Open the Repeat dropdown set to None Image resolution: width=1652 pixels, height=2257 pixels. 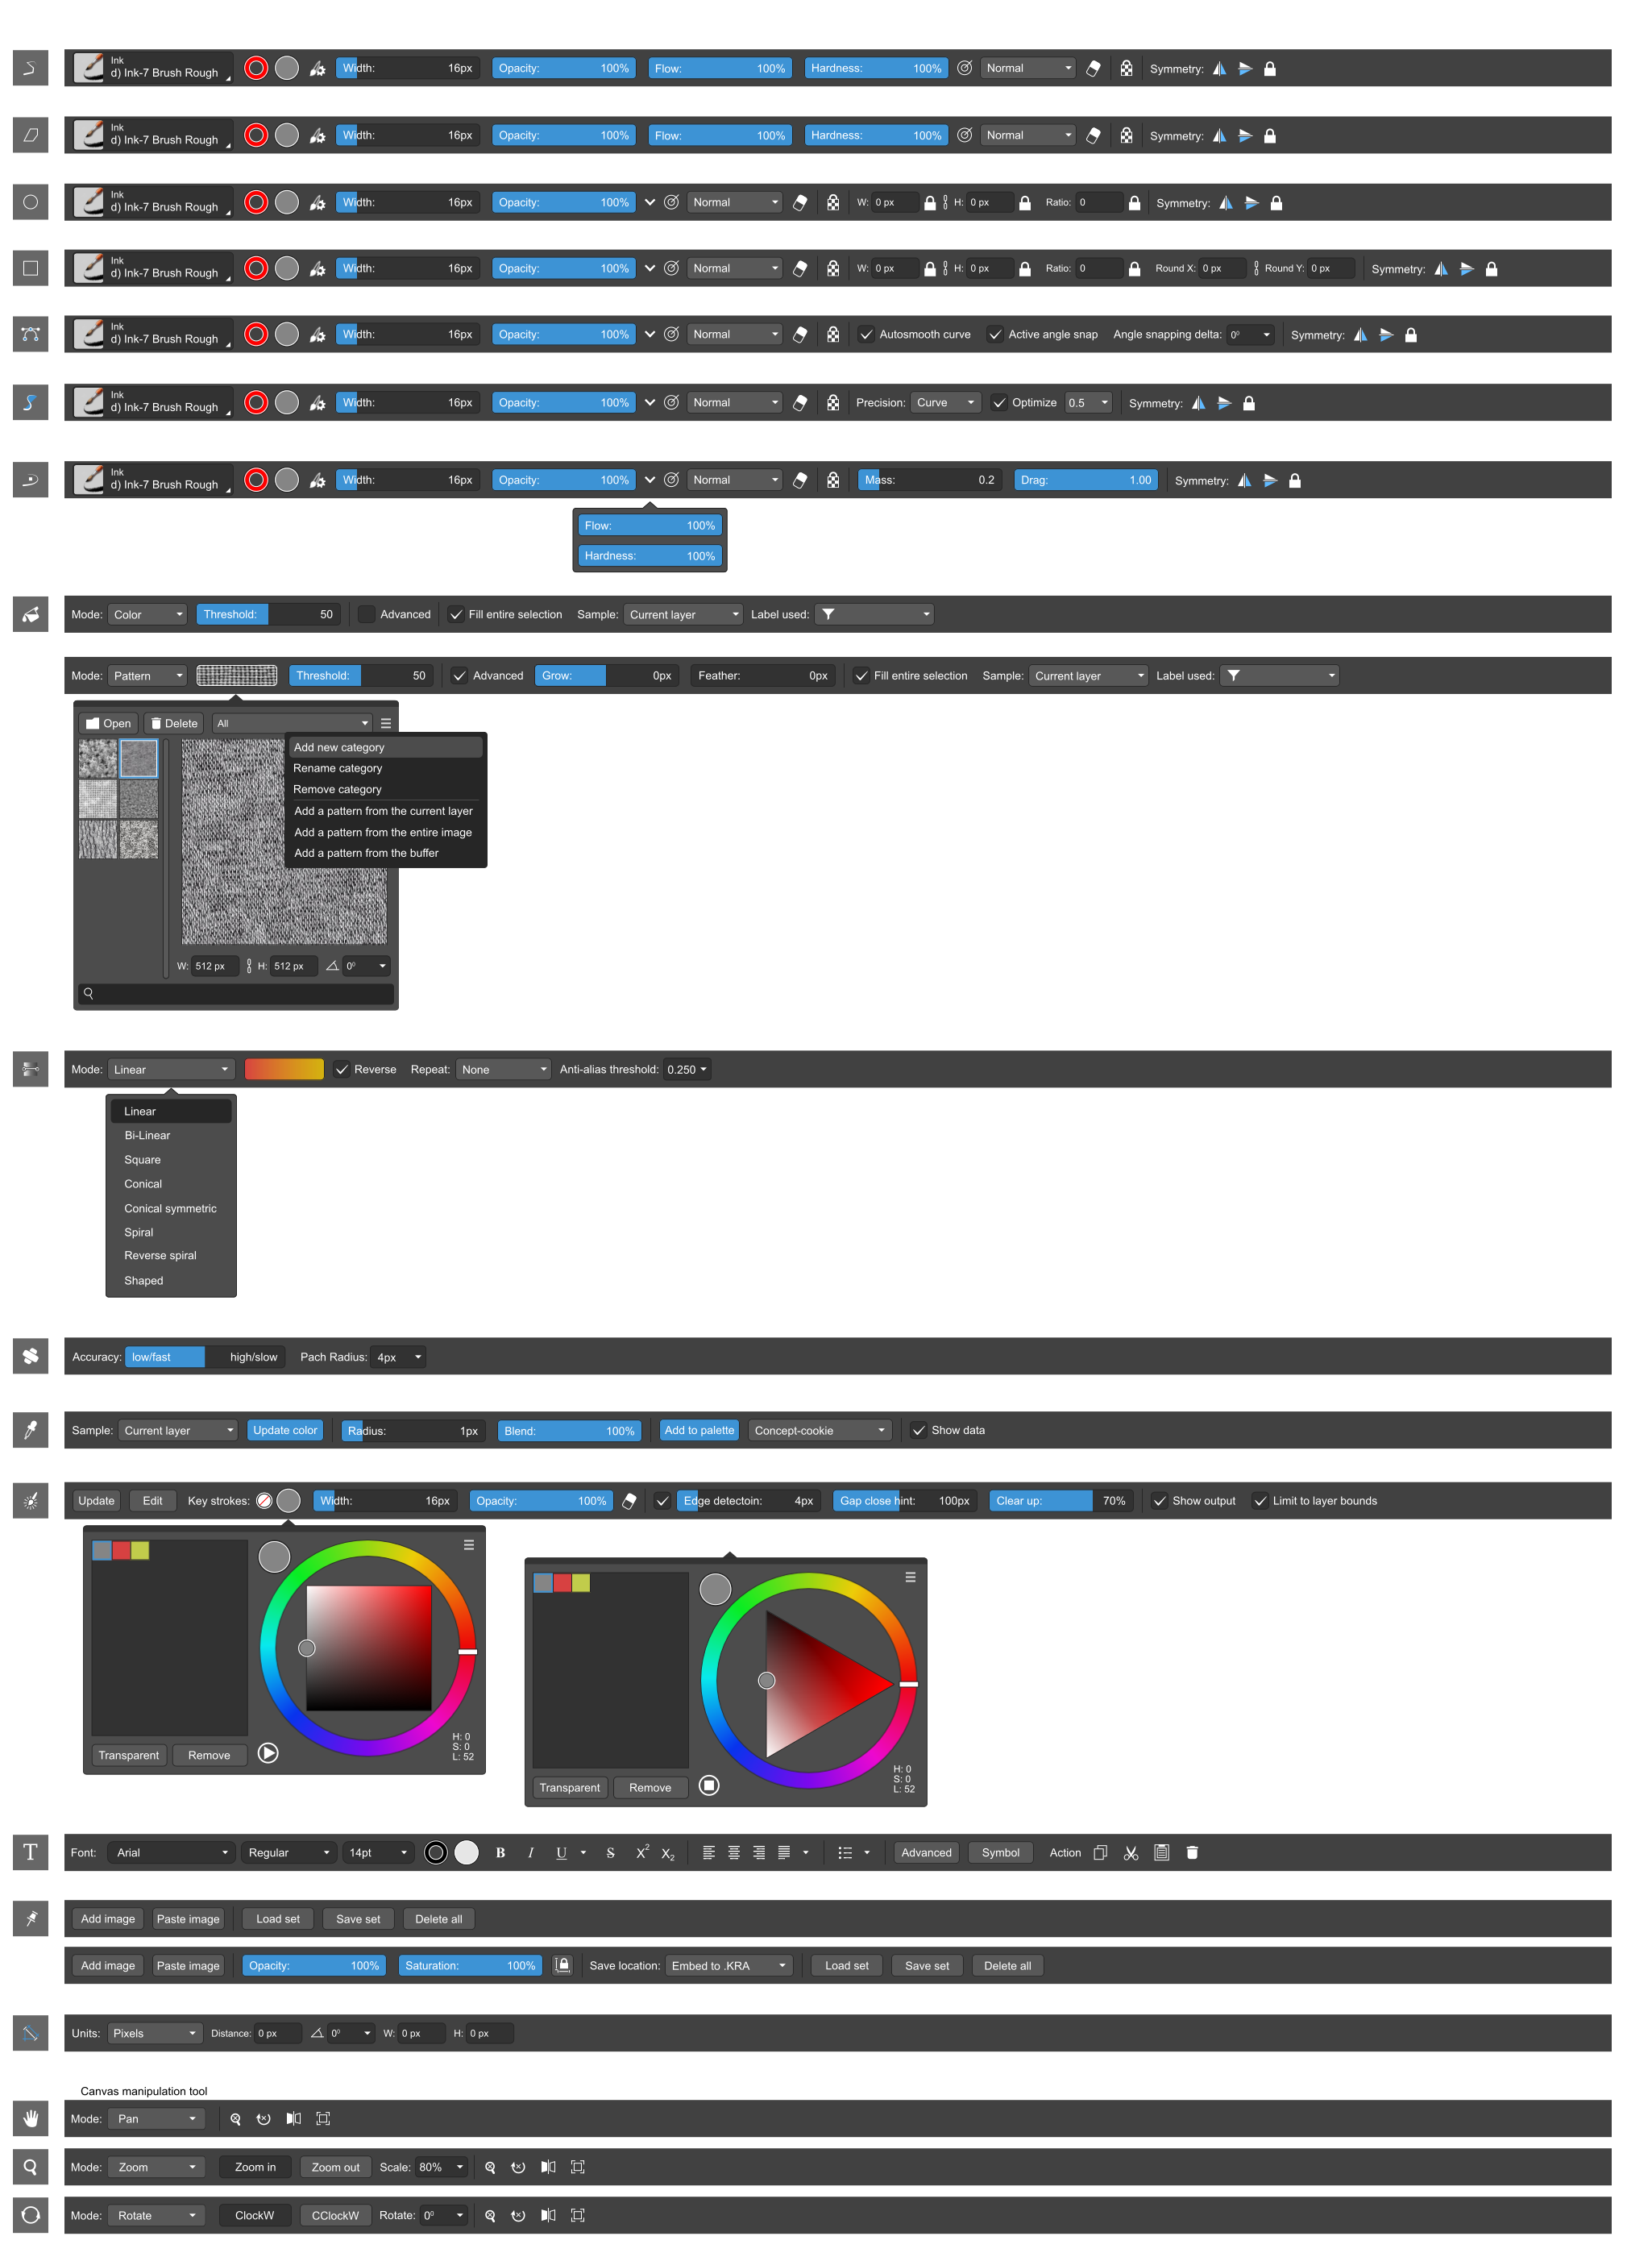pyautogui.click(x=503, y=1069)
